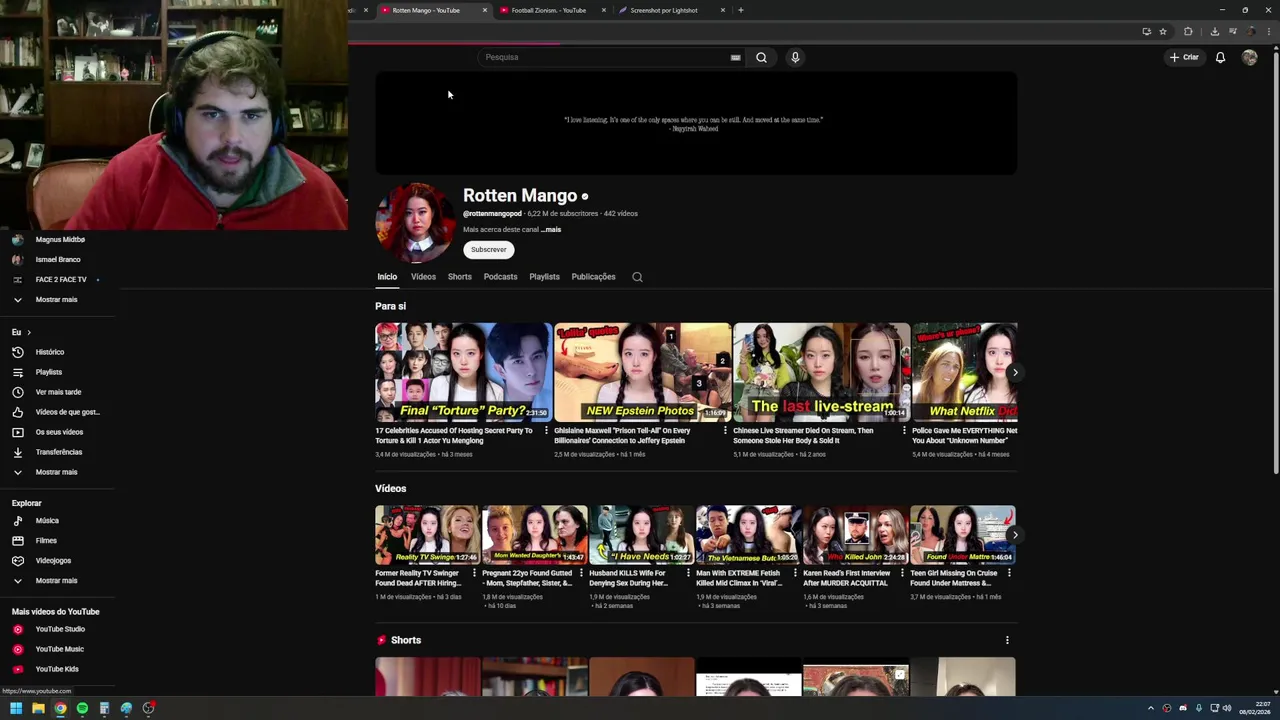Select the Vídeos channel tab
This screenshot has height=720, width=1280.
pyautogui.click(x=423, y=277)
